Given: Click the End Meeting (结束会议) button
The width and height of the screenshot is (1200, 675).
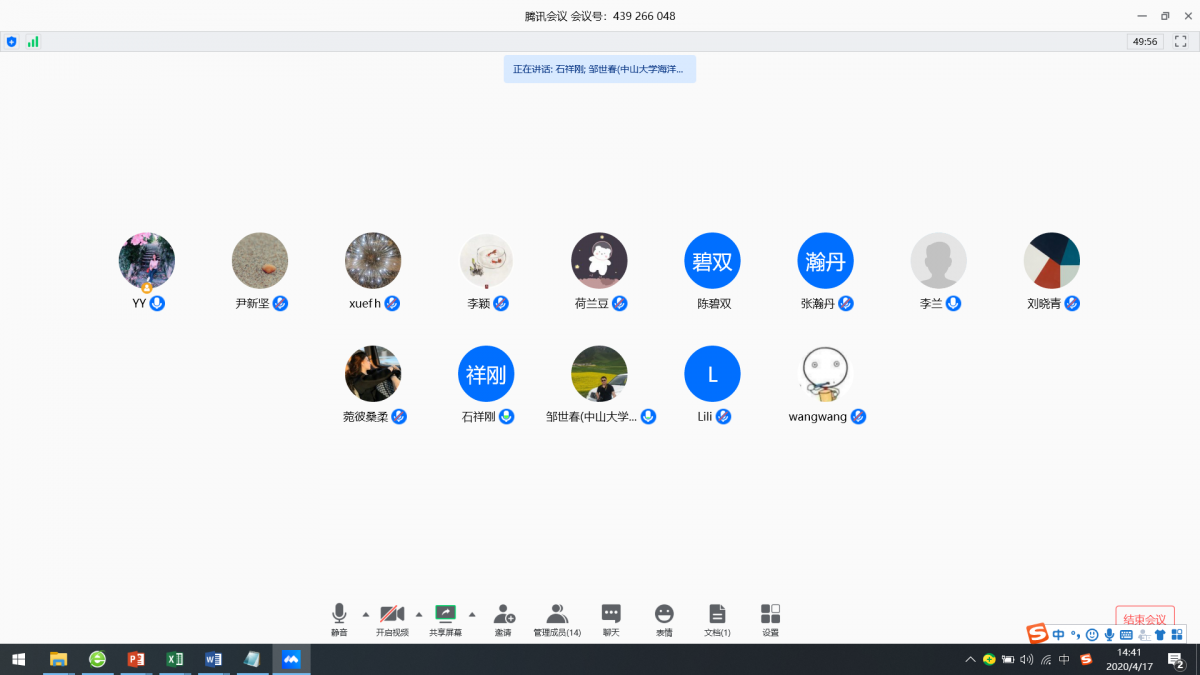Looking at the screenshot, I should tap(1145, 618).
